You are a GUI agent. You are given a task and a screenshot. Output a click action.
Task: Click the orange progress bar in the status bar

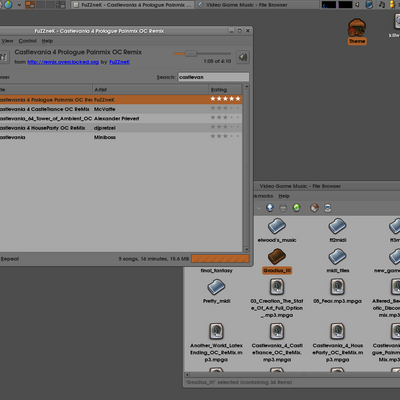(x=220, y=259)
